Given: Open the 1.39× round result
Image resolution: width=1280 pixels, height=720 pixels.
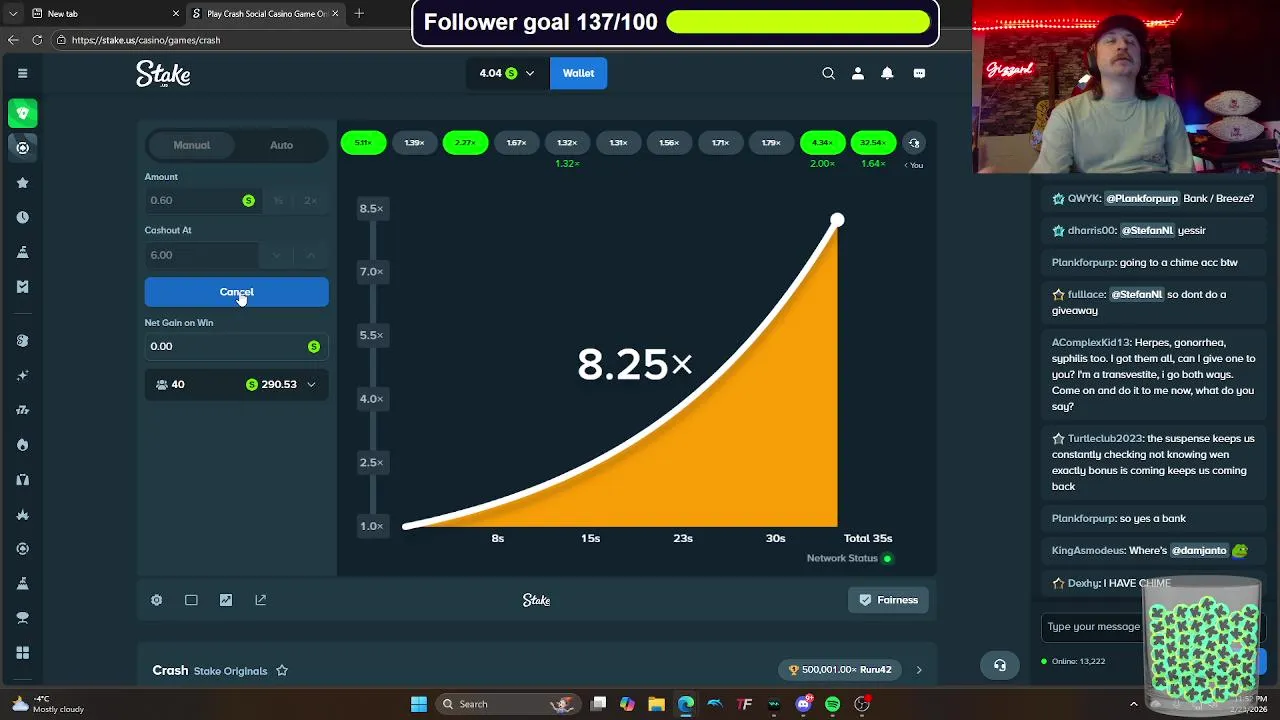Looking at the screenshot, I should click(x=414, y=143).
